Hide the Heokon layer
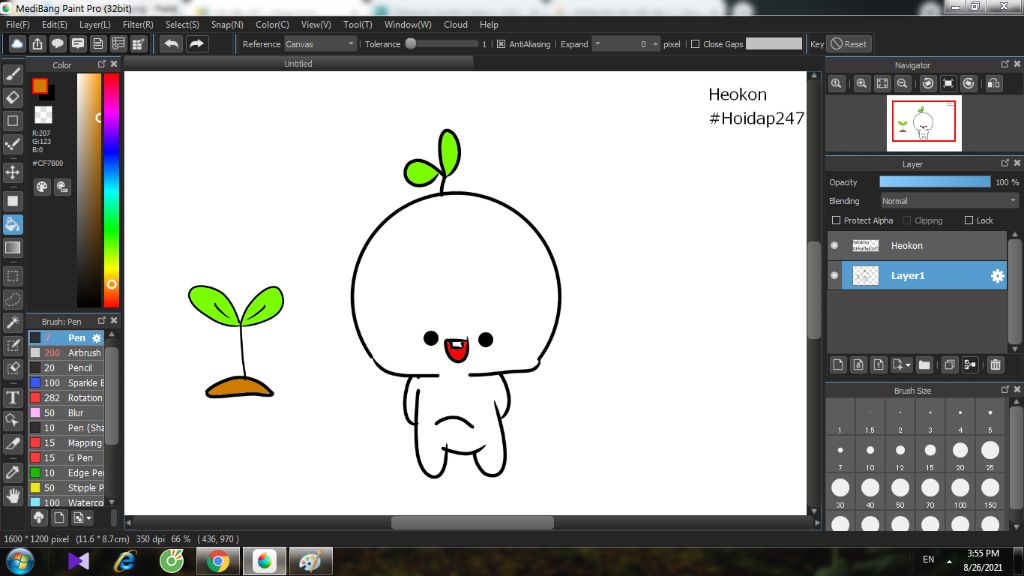 pos(834,246)
